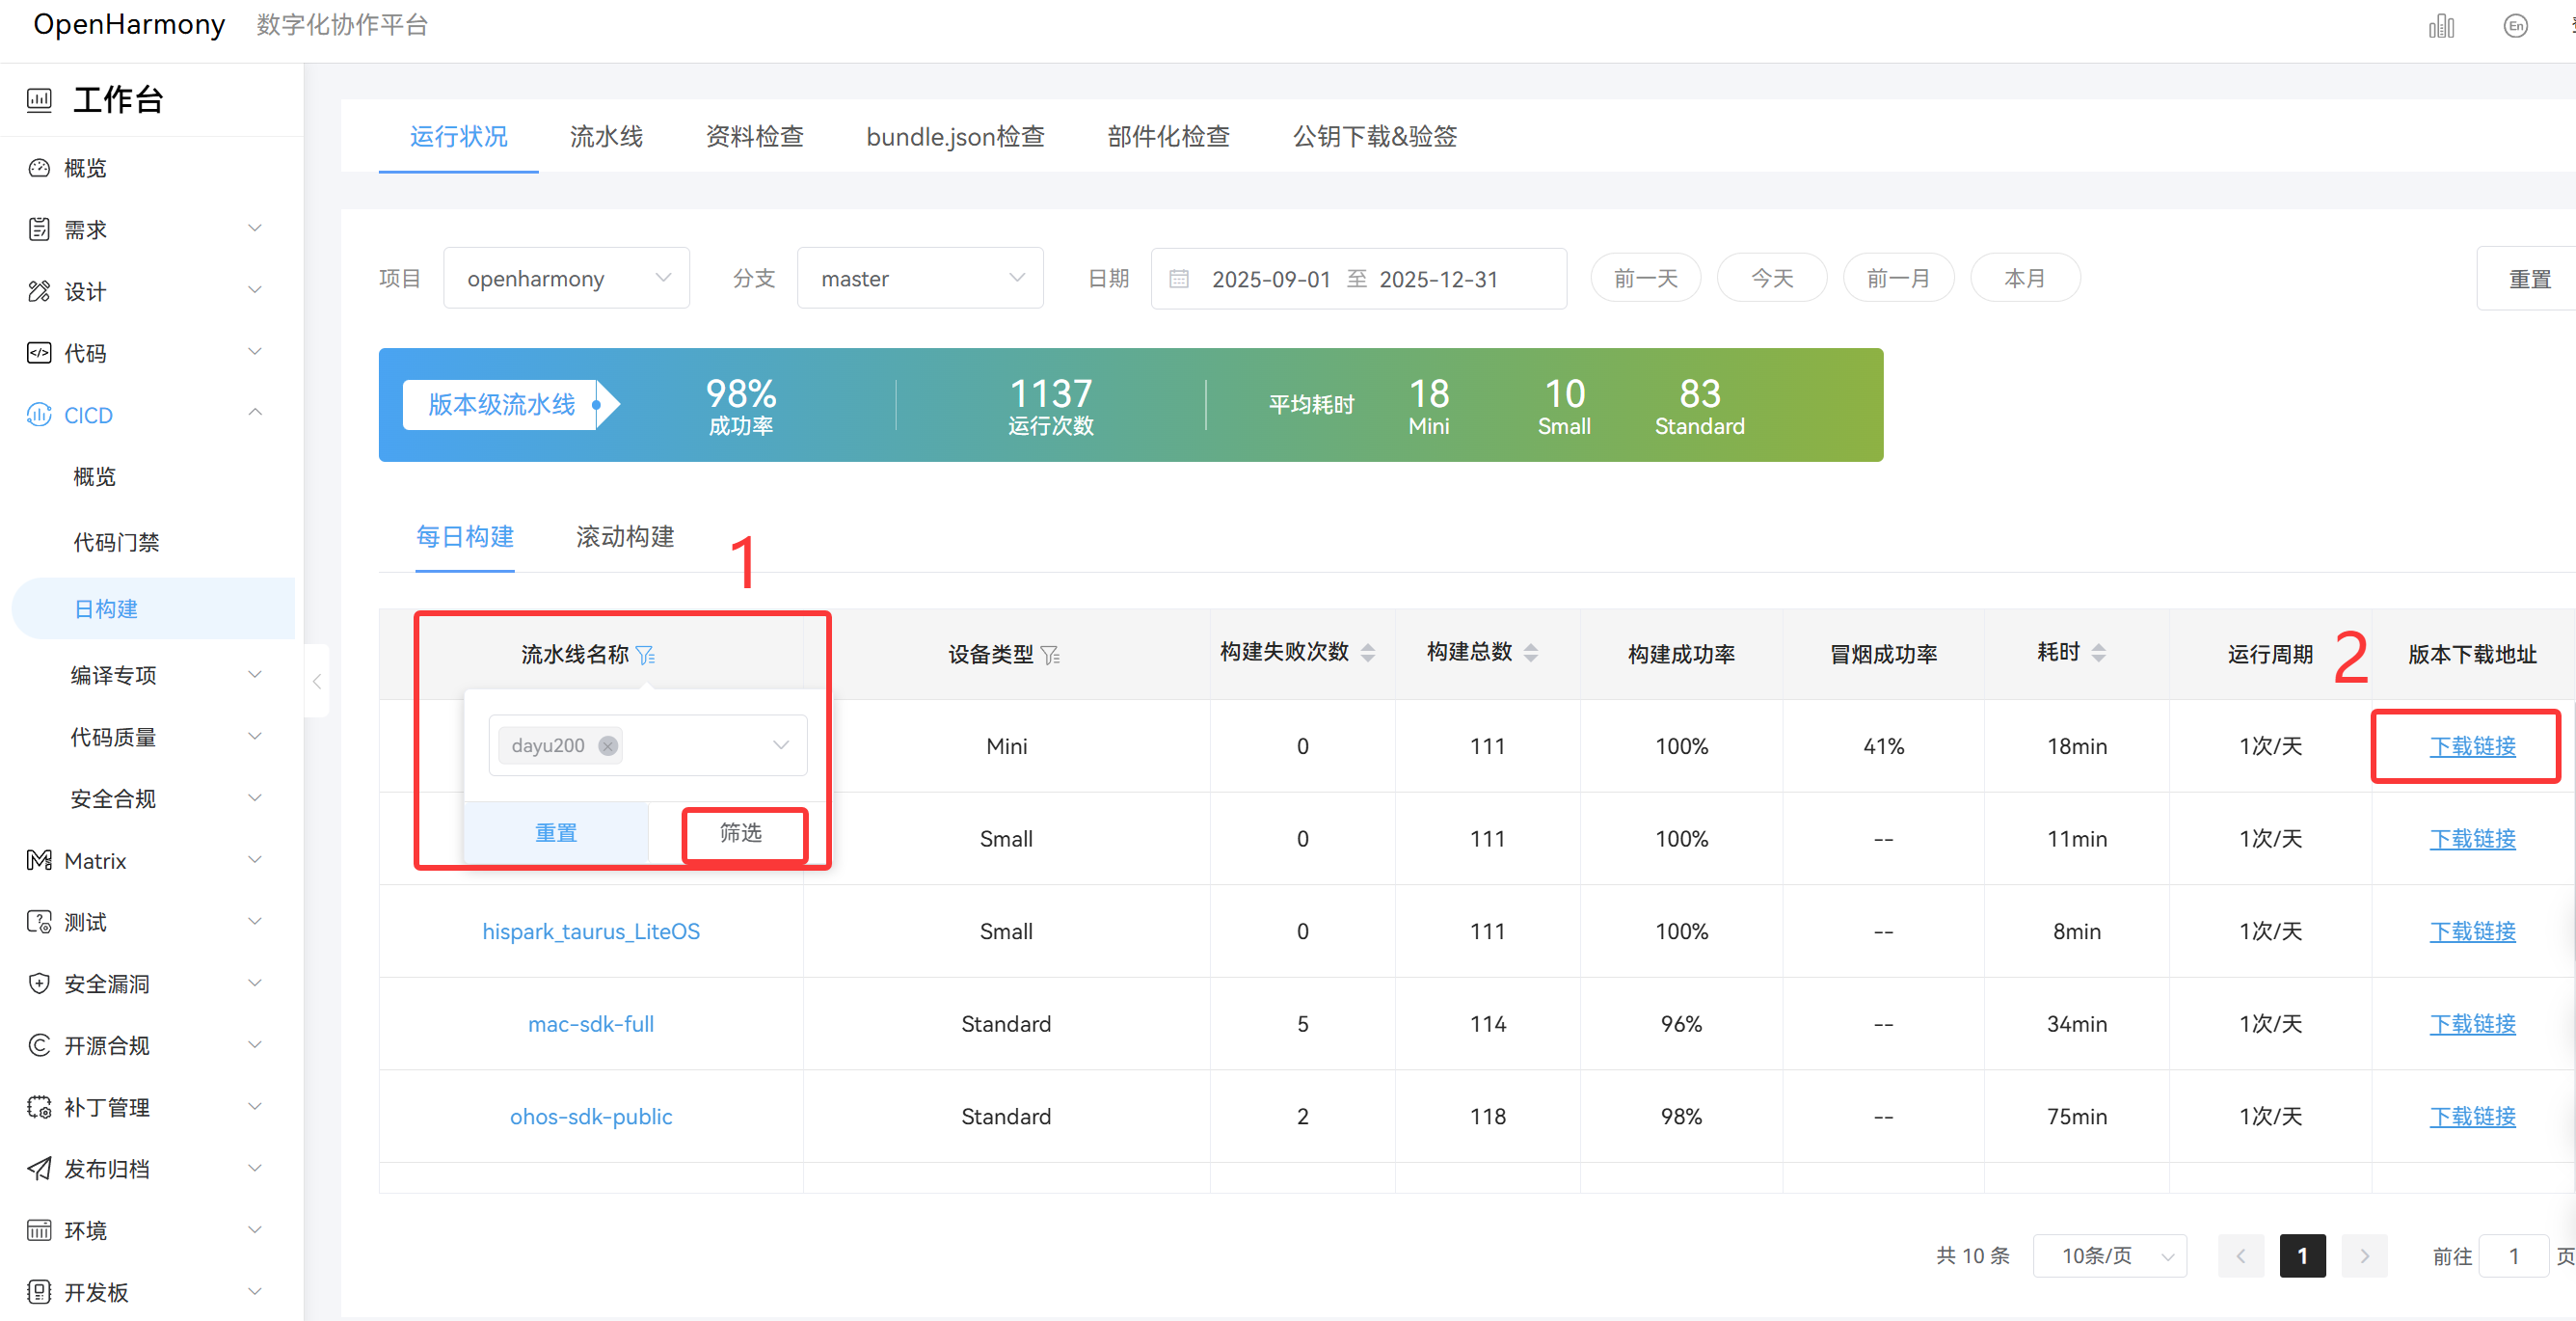Collapse the sidebar with the arrow handle

(317, 682)
